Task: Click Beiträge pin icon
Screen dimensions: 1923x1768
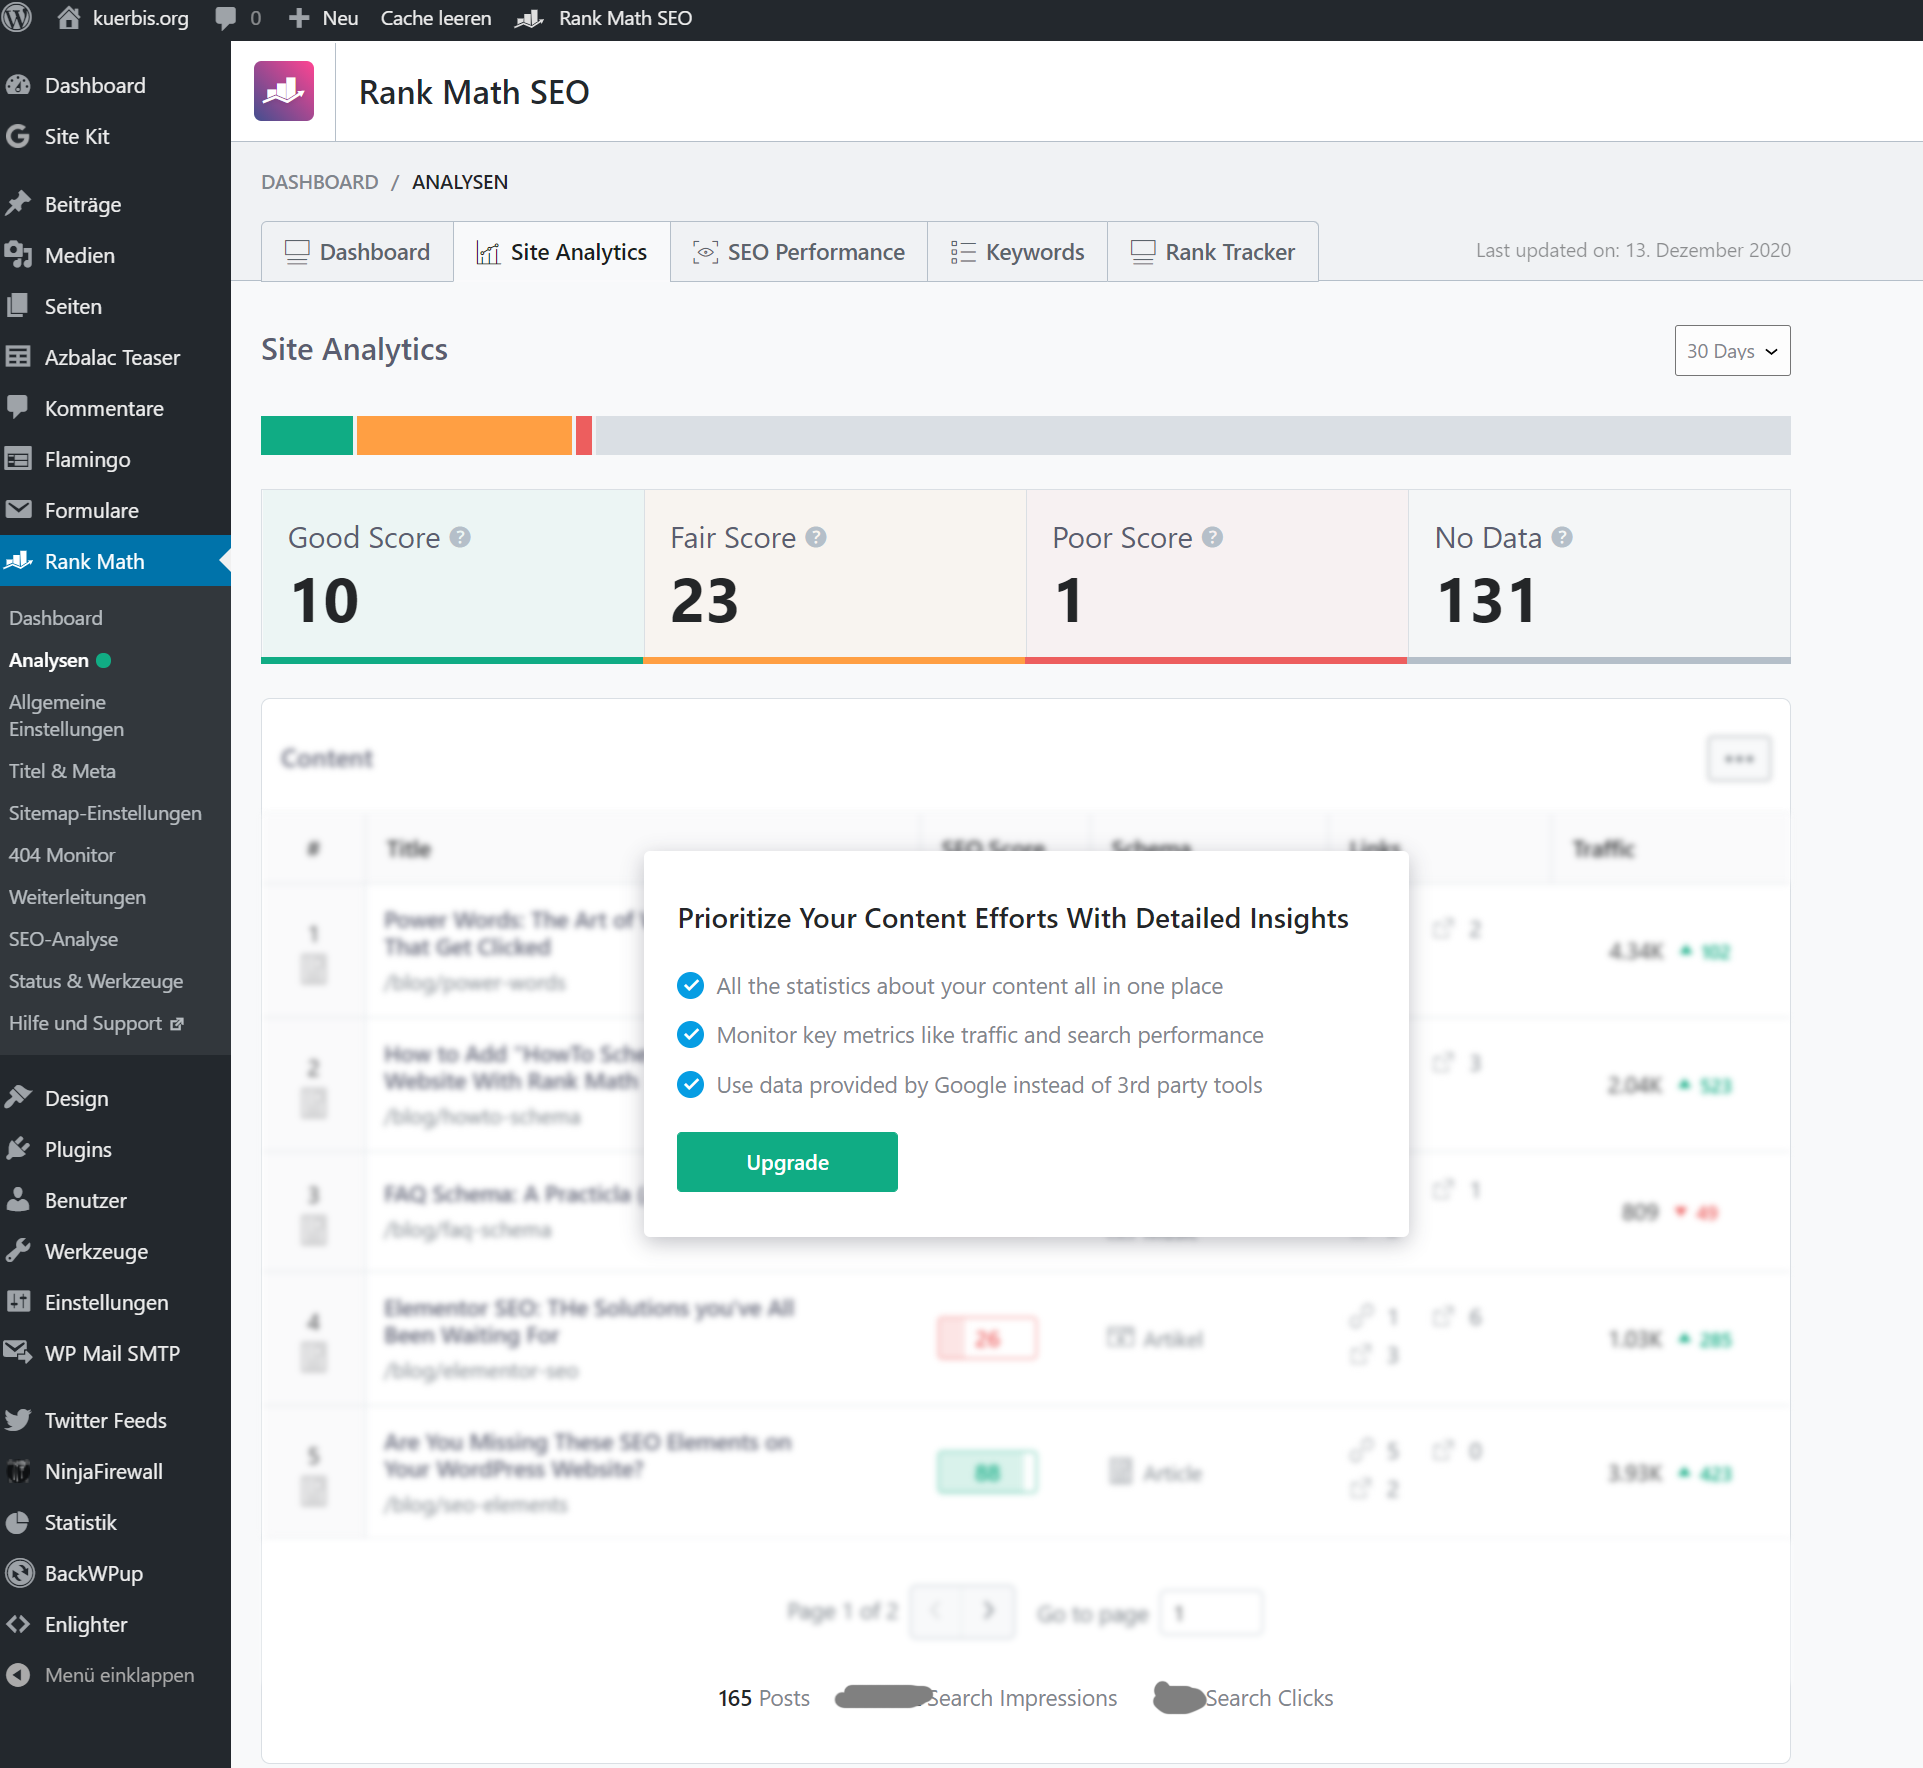Action: 18,204
